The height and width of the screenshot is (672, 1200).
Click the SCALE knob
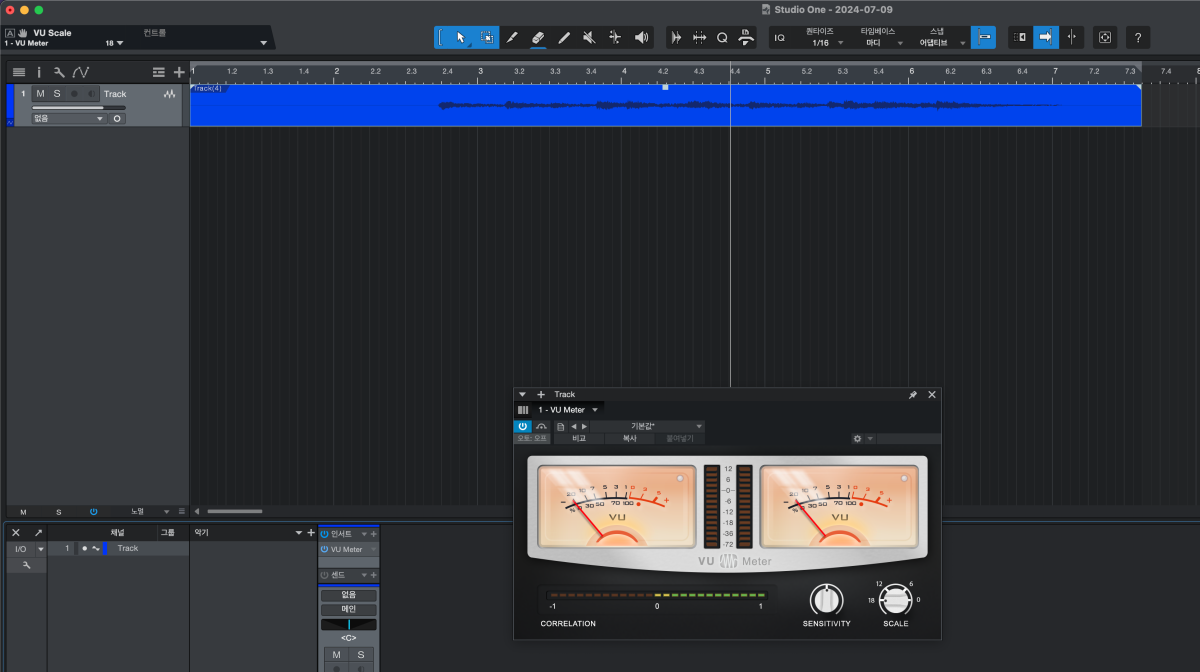point(895,600)
